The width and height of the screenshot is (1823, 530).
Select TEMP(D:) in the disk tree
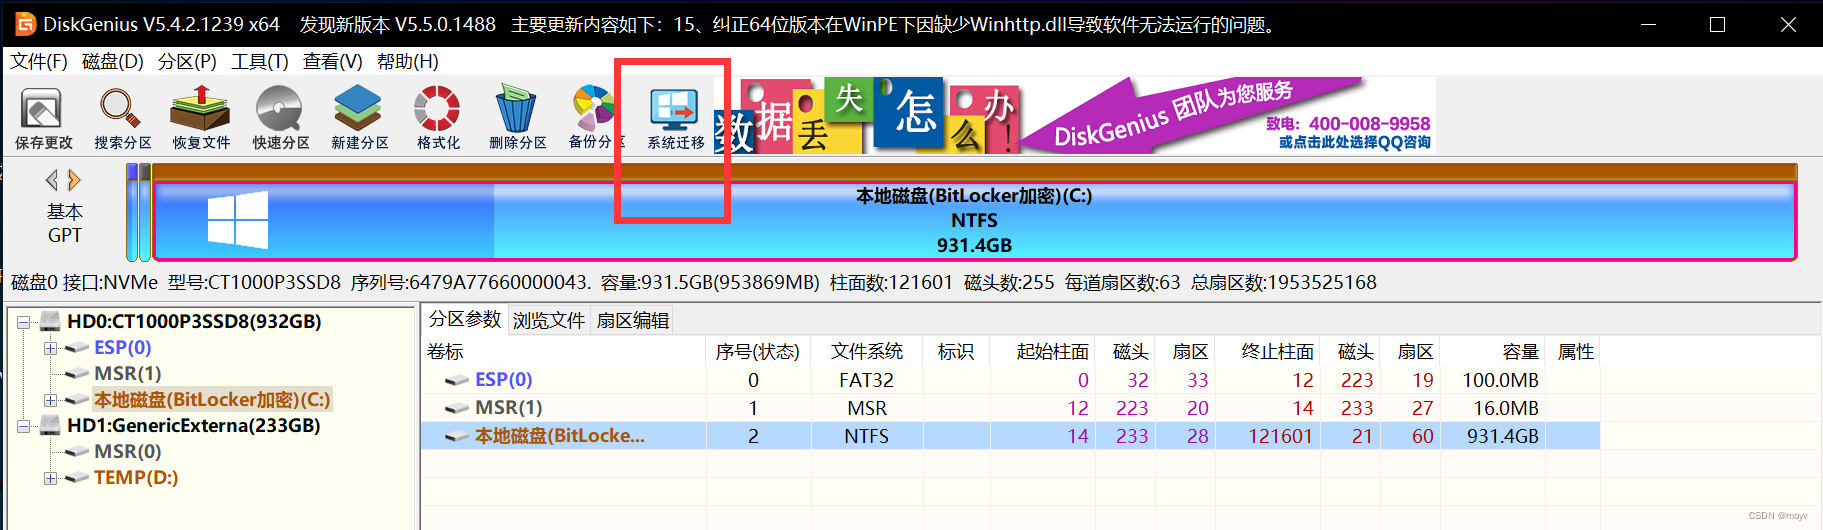[x=136, y=477]
